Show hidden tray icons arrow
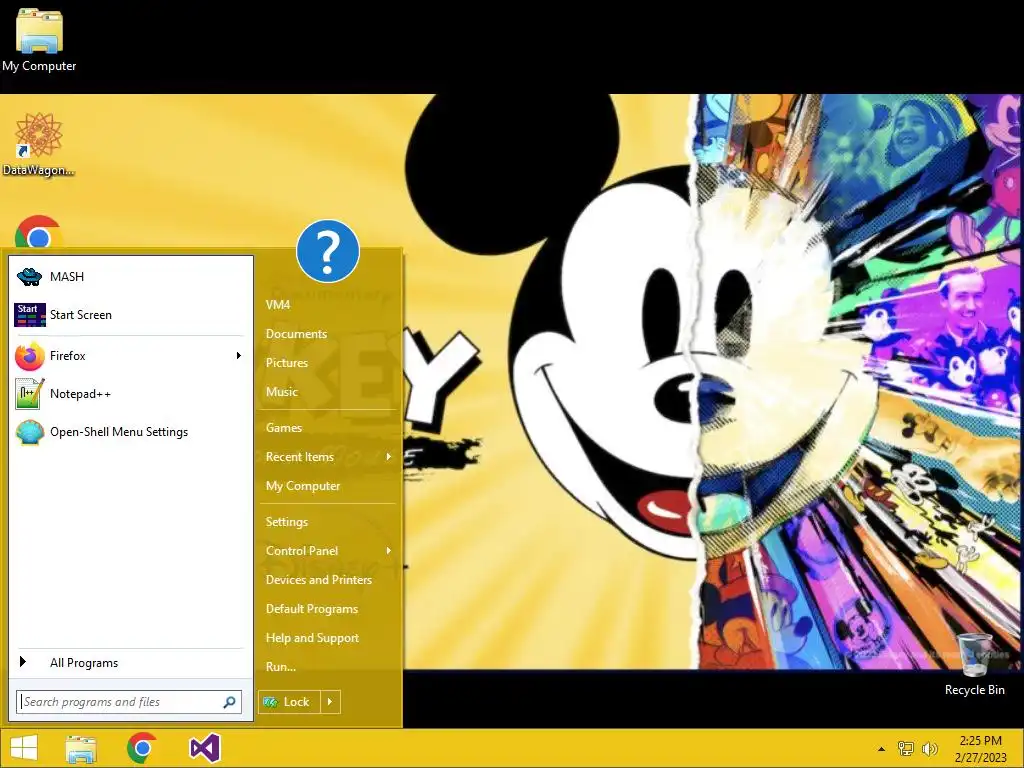Viewport: 1024px width, 768px height. [882, 749]
